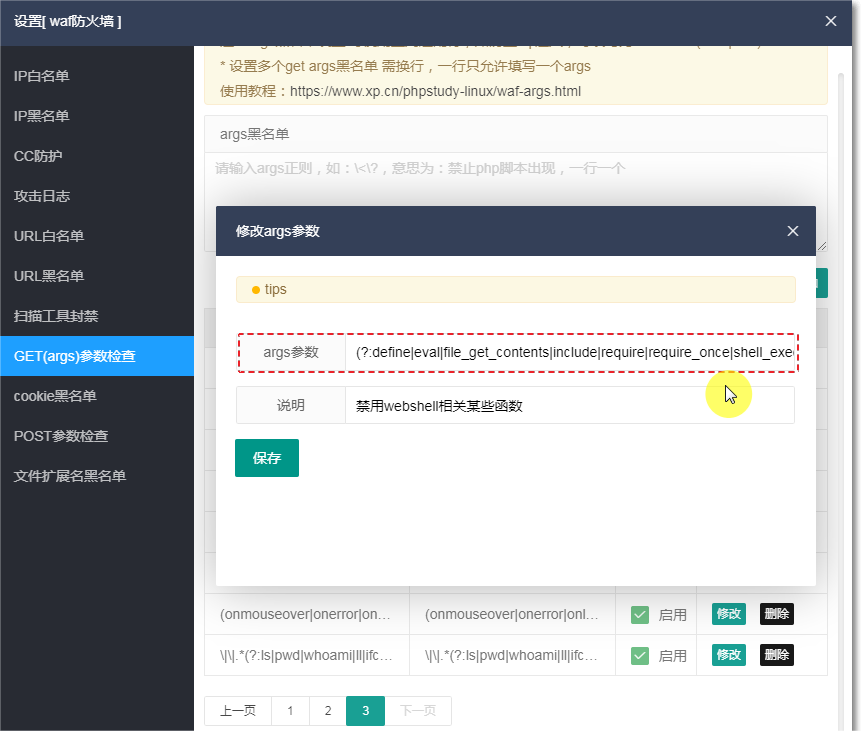Open the IP白名单 section
The height and width of the screenshot is (731, 861).
97,76
